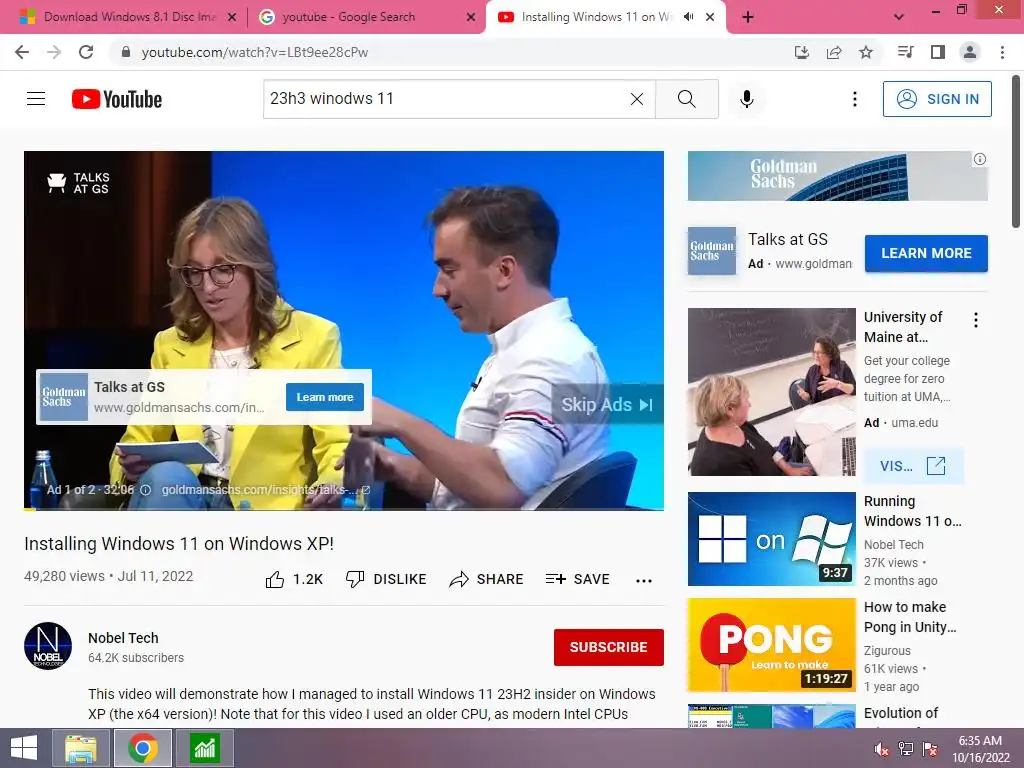Open University of Maine ad thumbnail
1024x768 pixels.
[771, 392]
